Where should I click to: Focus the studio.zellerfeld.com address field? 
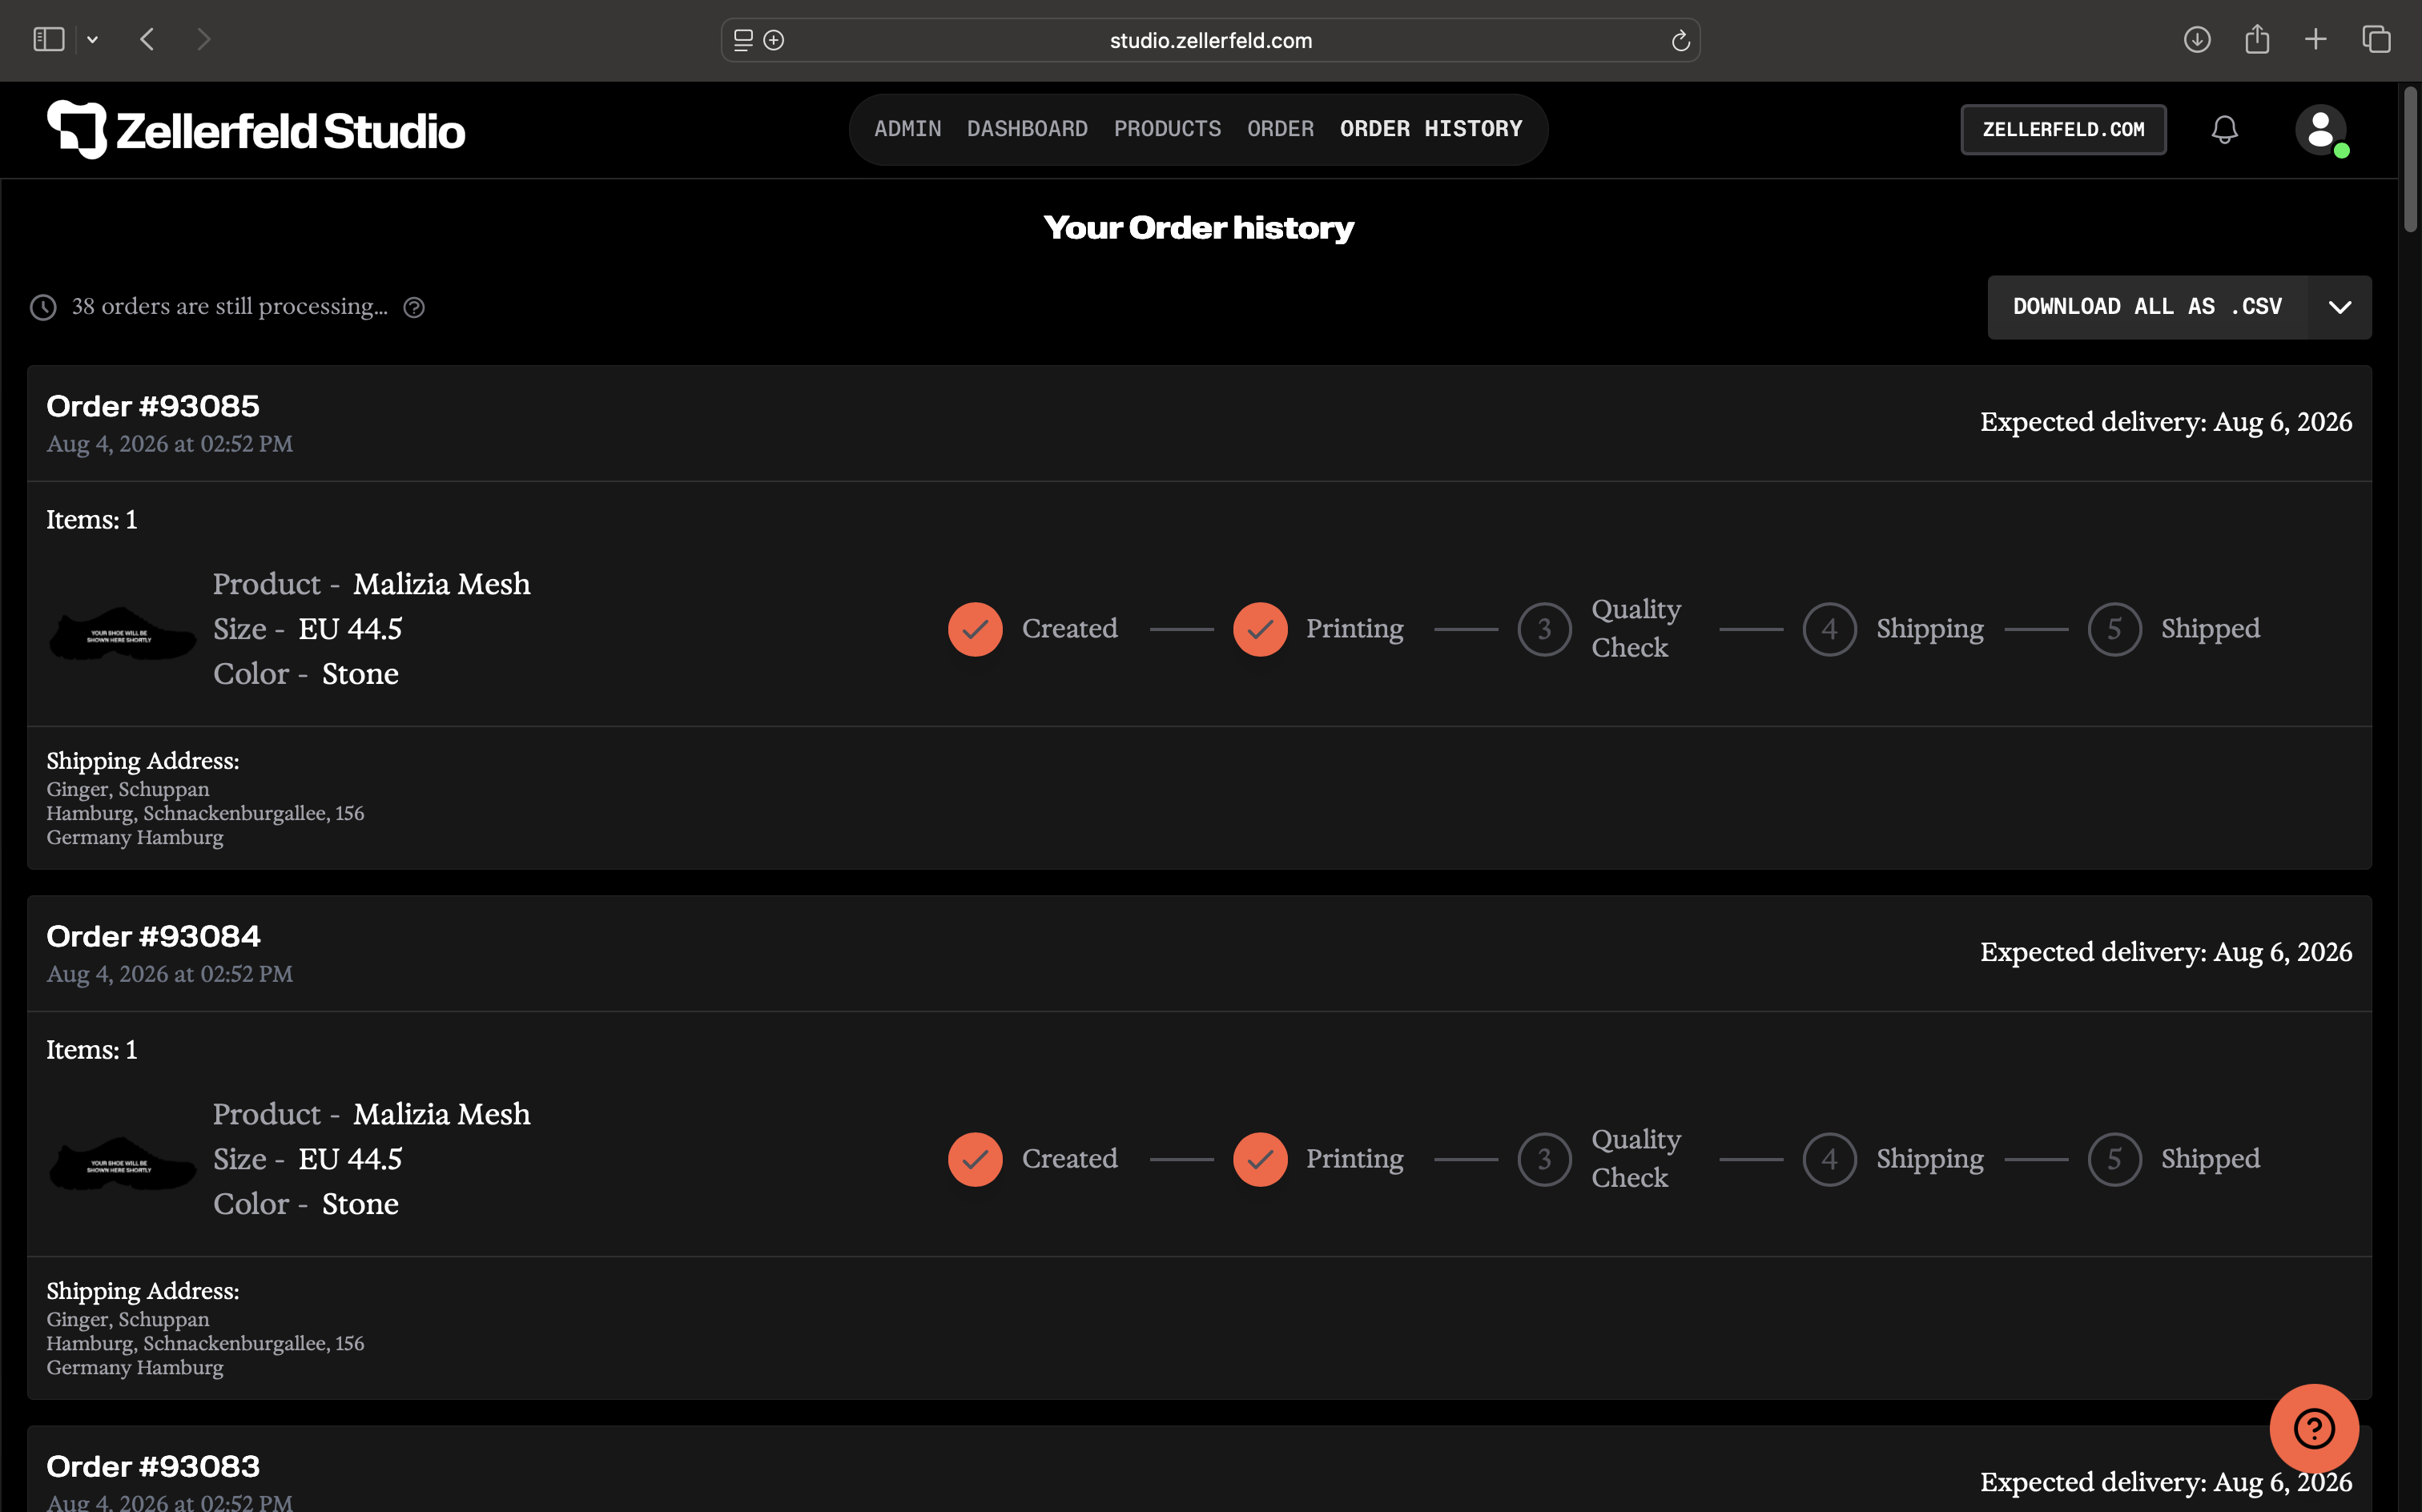point(1210,40)
